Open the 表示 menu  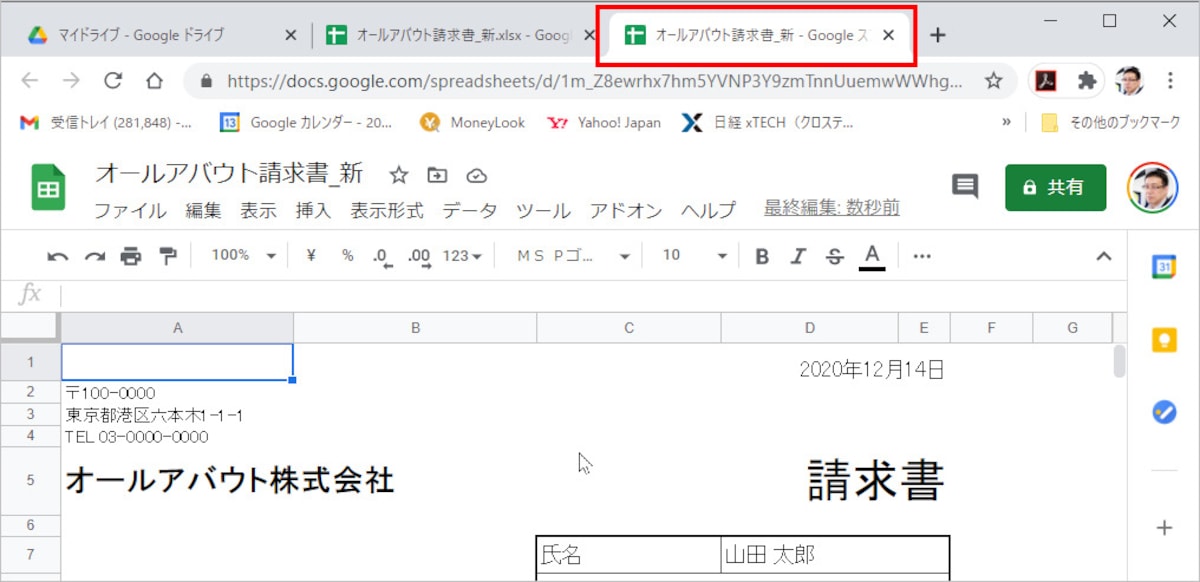coord(258,210)
